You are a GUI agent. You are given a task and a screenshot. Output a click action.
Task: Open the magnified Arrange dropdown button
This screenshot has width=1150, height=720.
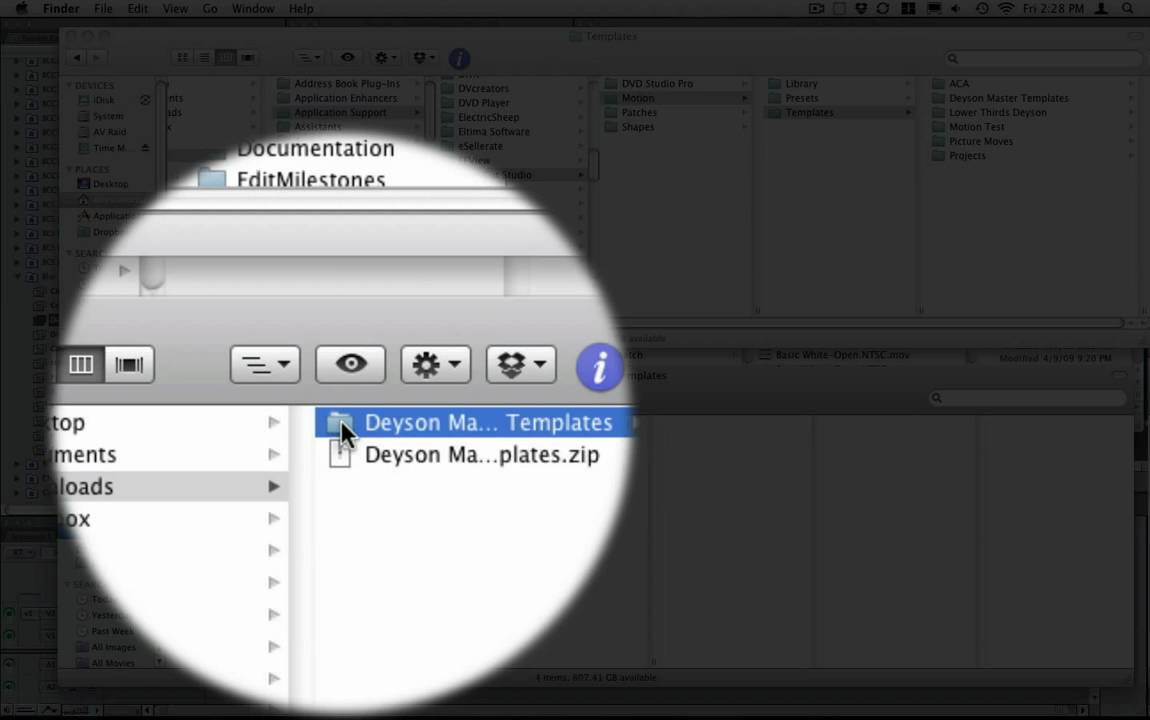point(265,364)
